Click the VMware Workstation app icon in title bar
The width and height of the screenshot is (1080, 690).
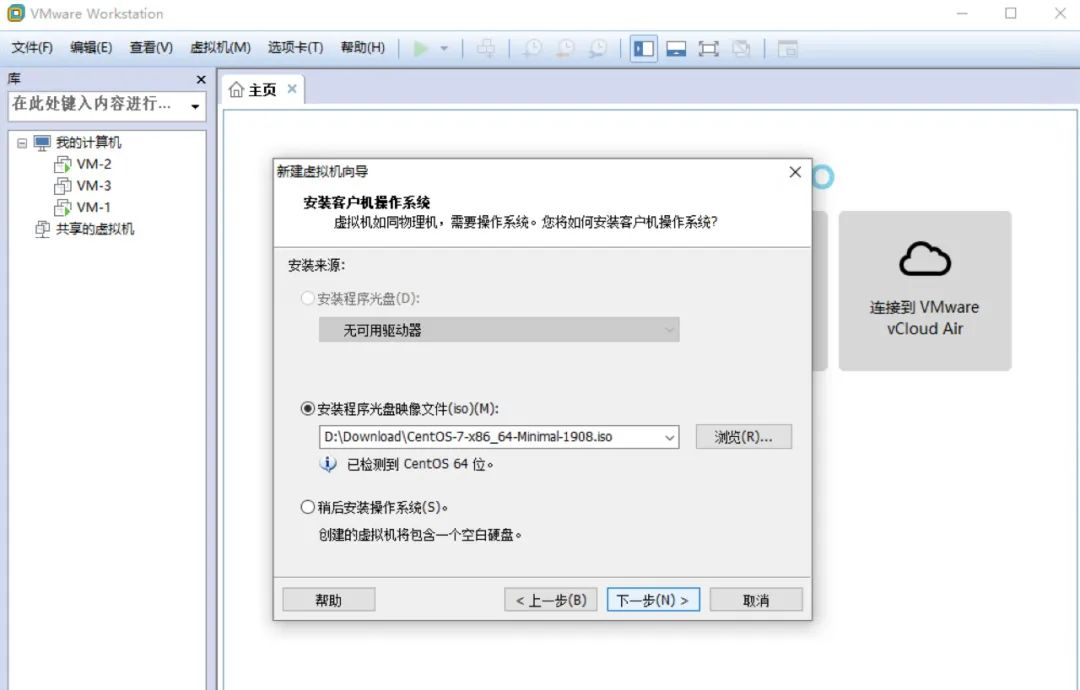click(15, 13)
